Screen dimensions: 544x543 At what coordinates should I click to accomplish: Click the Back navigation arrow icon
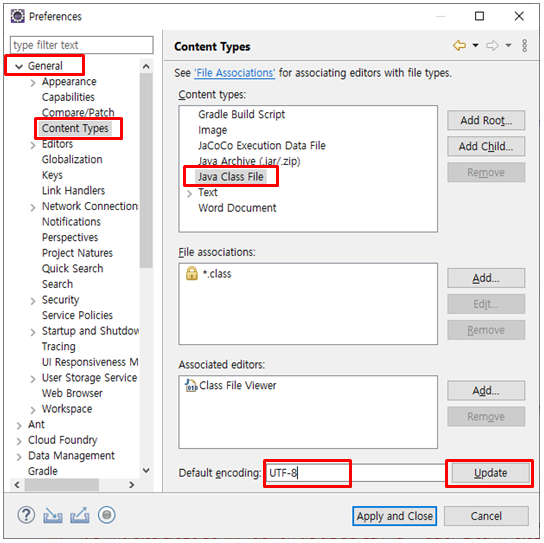460,45
